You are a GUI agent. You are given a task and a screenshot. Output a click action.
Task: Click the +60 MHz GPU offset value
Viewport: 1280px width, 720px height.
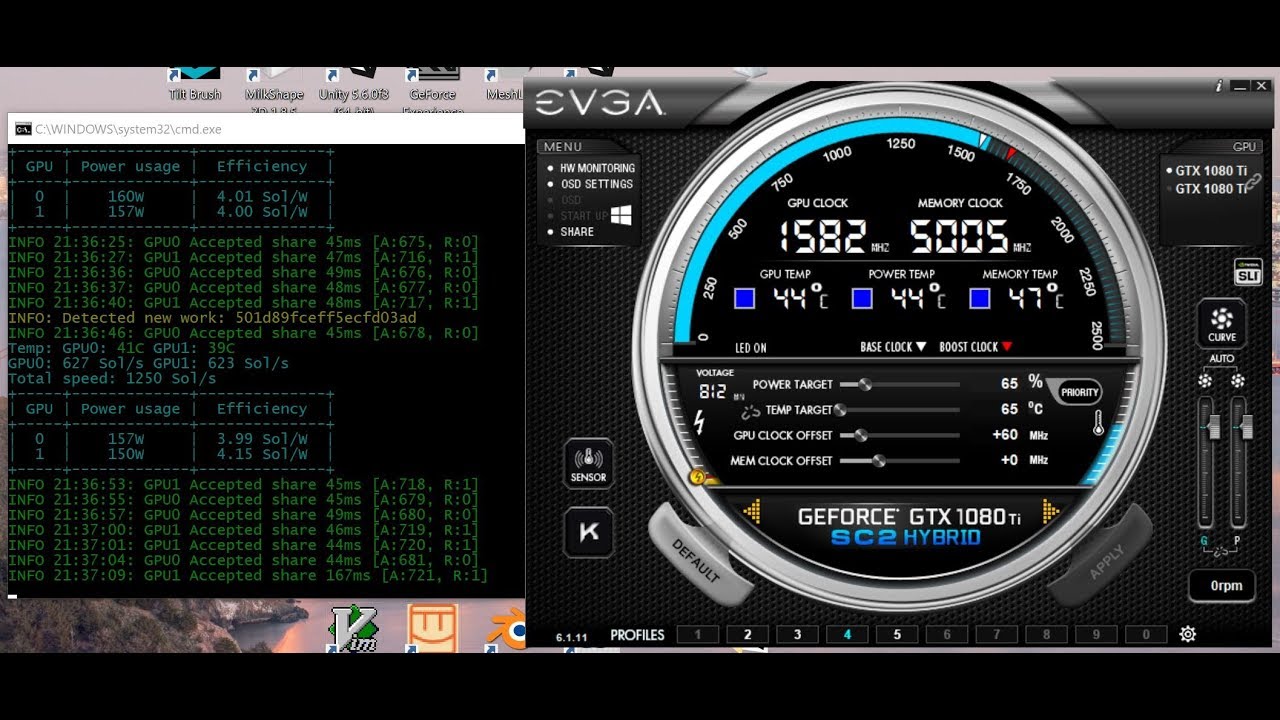[1005, 435]
